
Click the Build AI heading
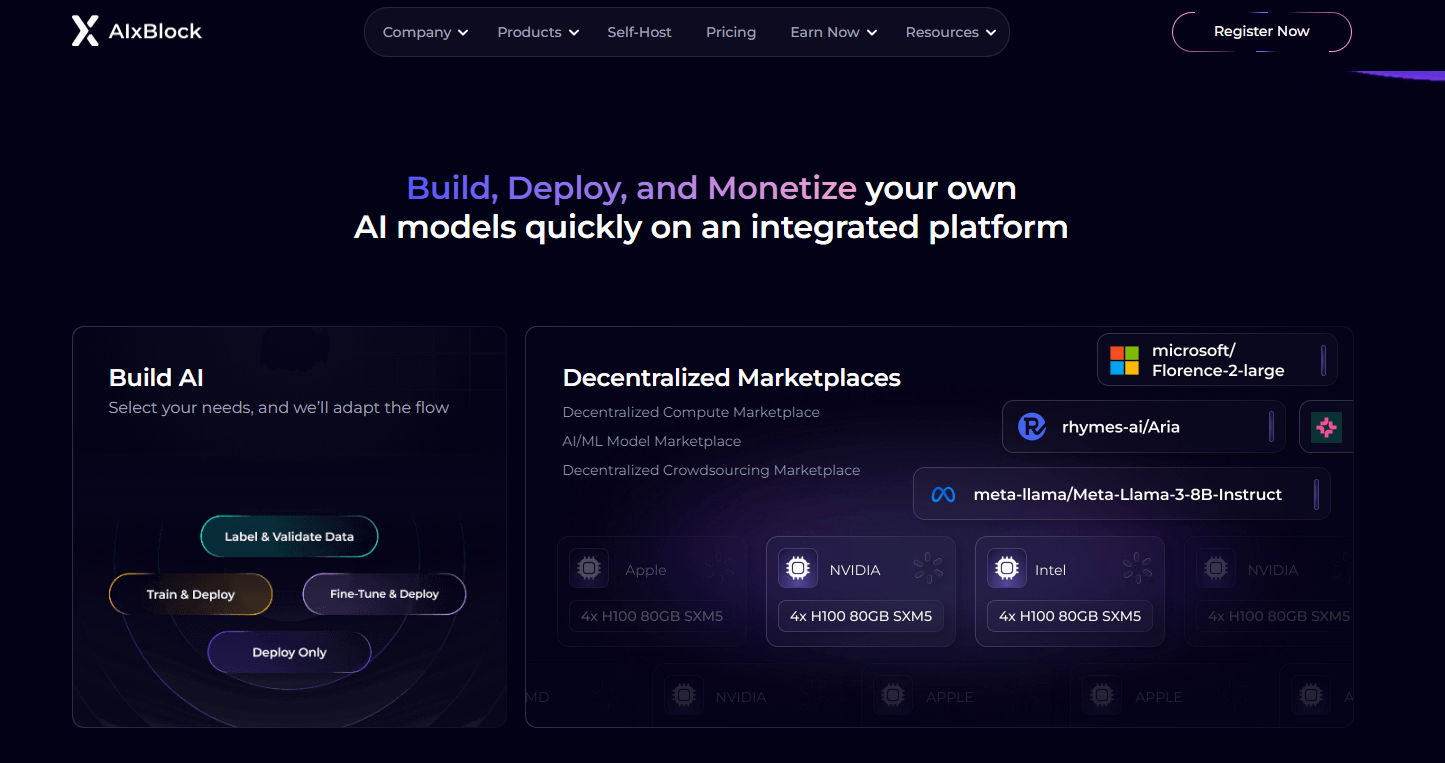click(156, 377)
